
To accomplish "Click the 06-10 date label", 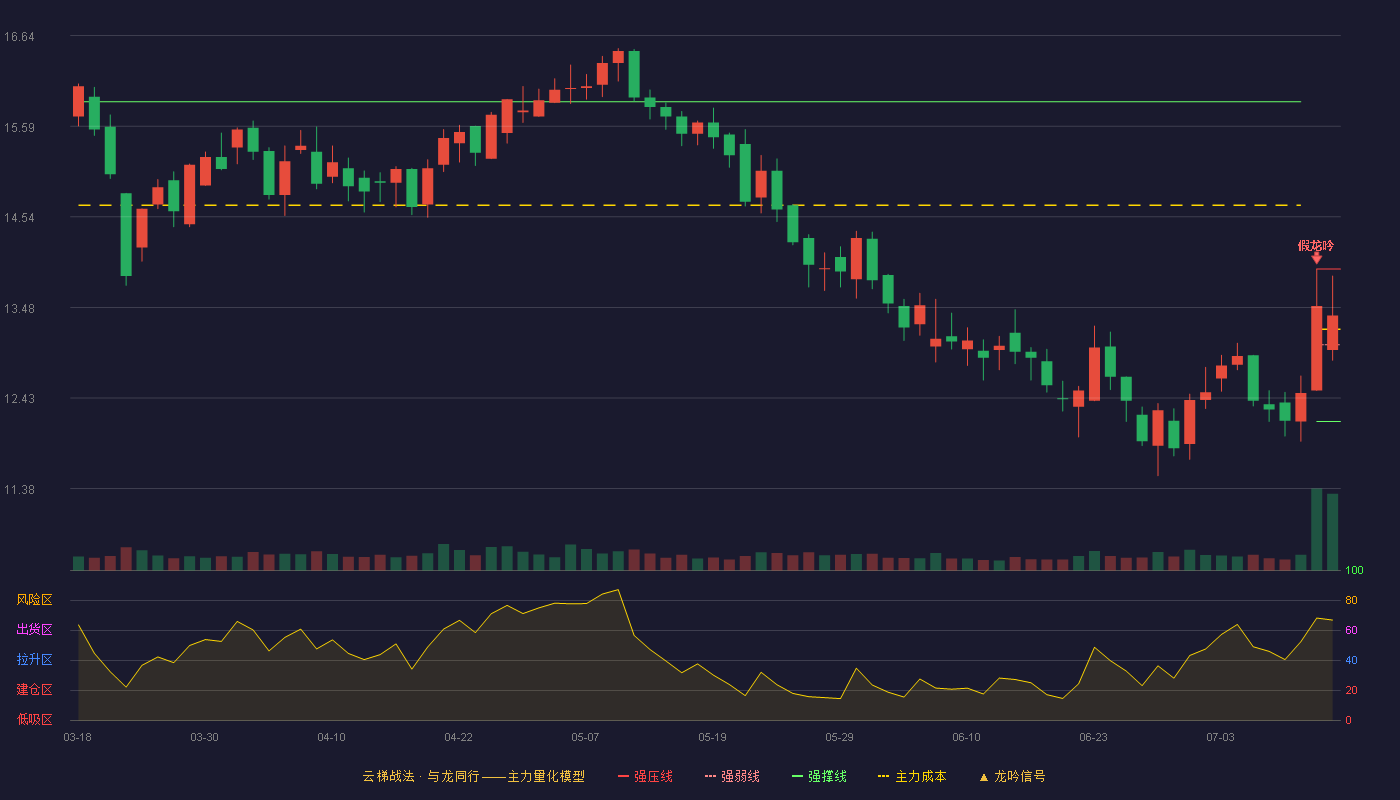I will (966, 737).
